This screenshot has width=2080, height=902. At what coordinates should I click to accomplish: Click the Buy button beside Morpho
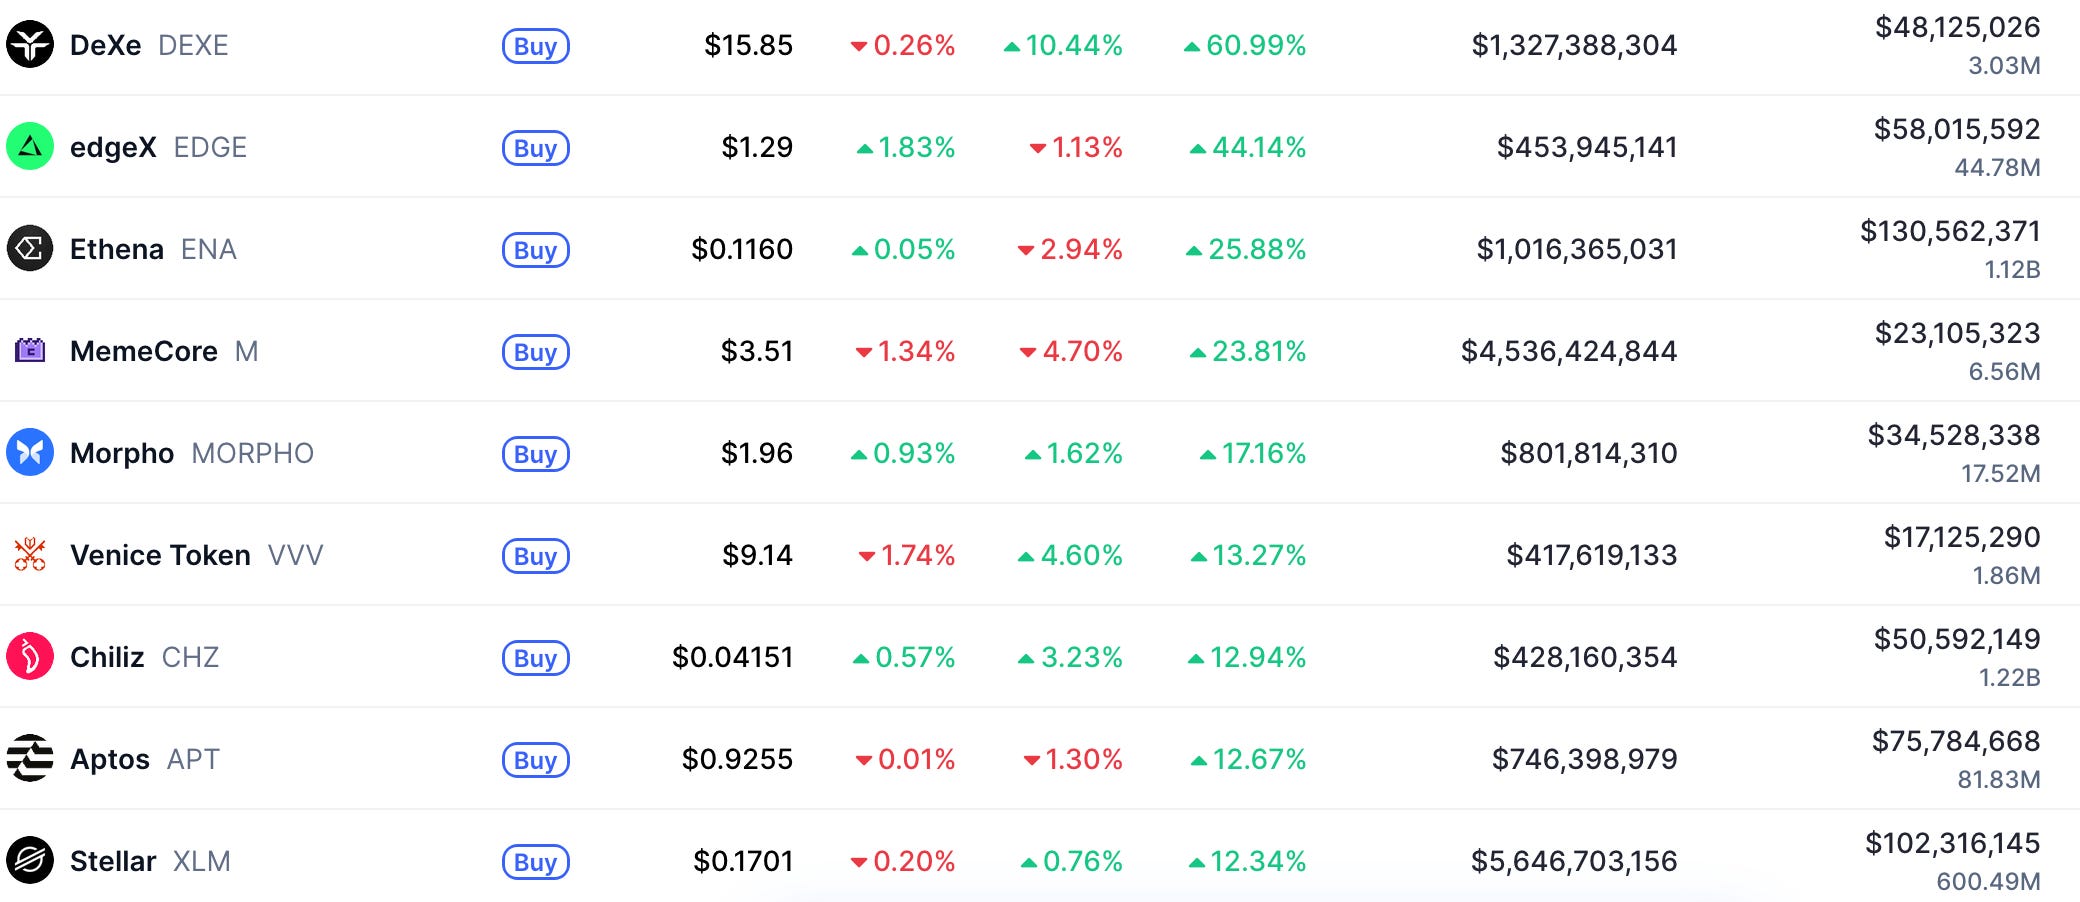coord(536,454)
